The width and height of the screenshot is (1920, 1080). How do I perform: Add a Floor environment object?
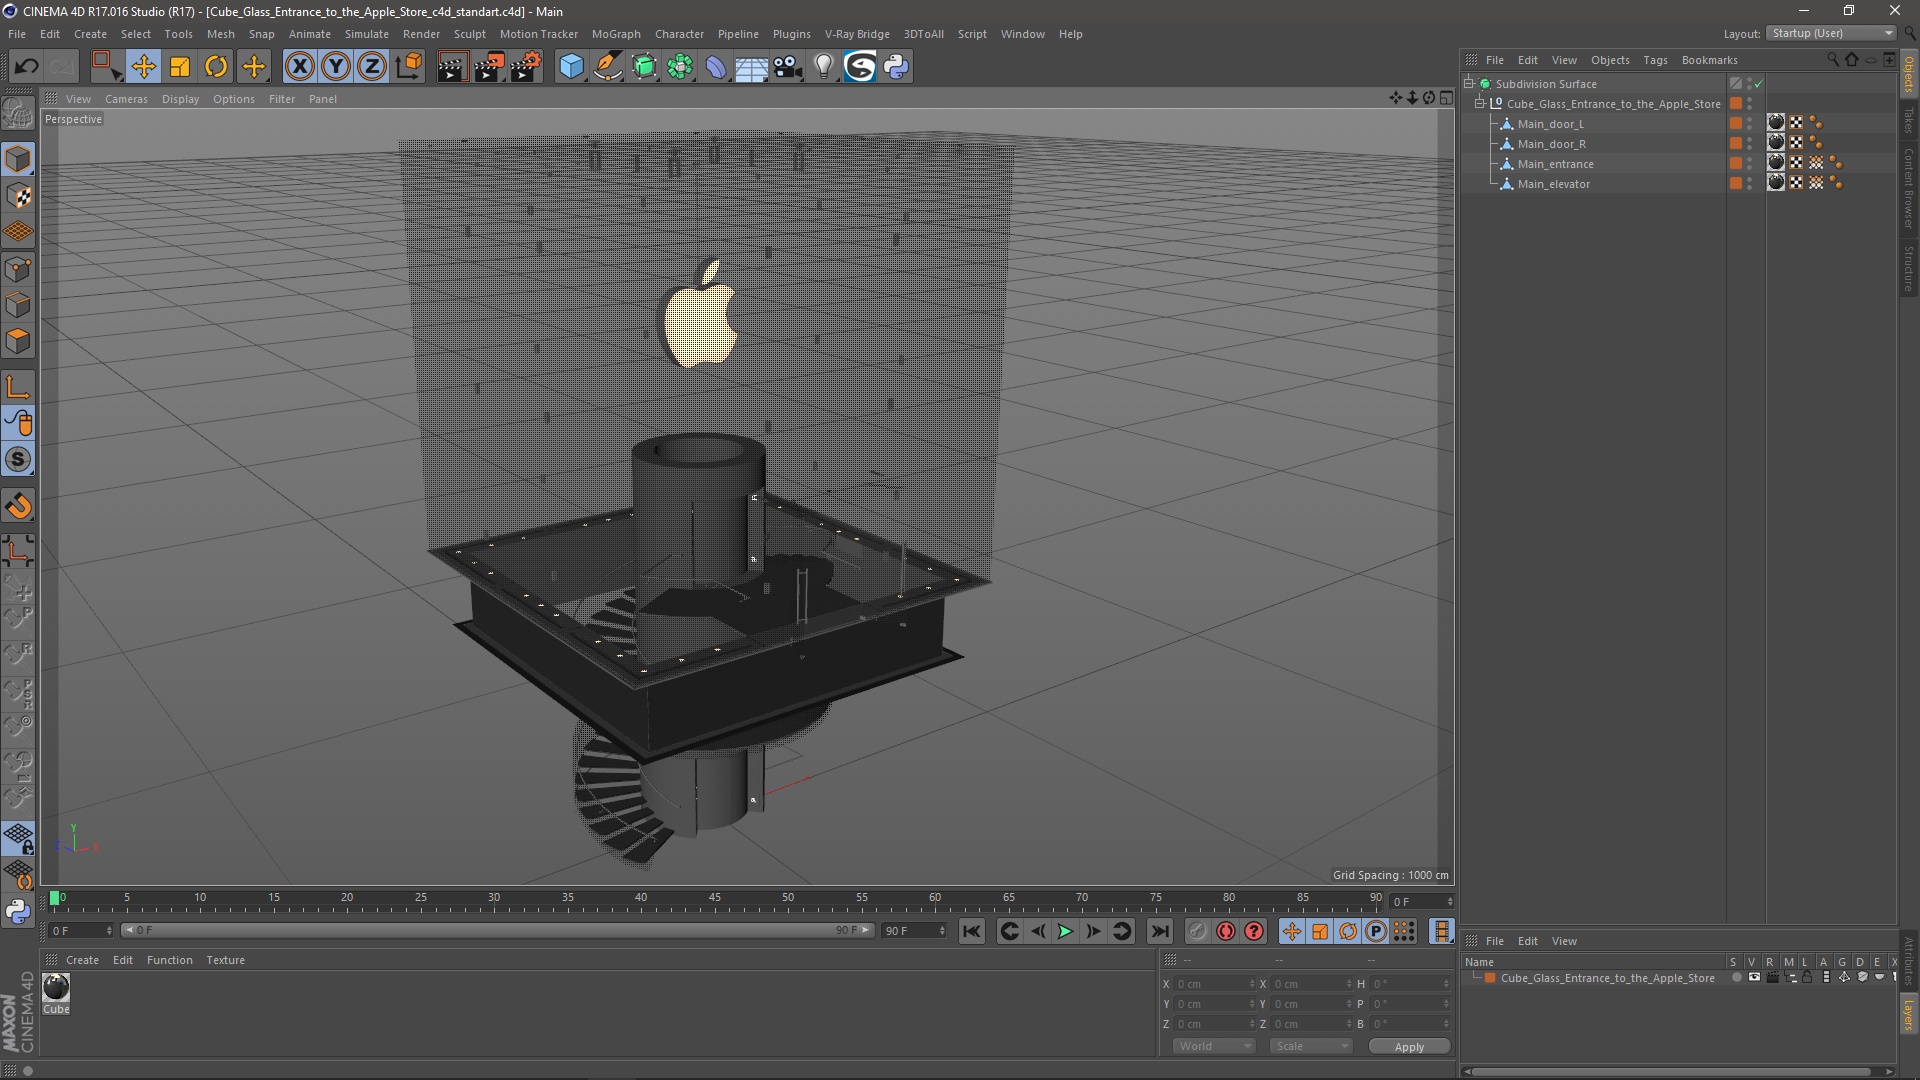click(x=752, y=66)
